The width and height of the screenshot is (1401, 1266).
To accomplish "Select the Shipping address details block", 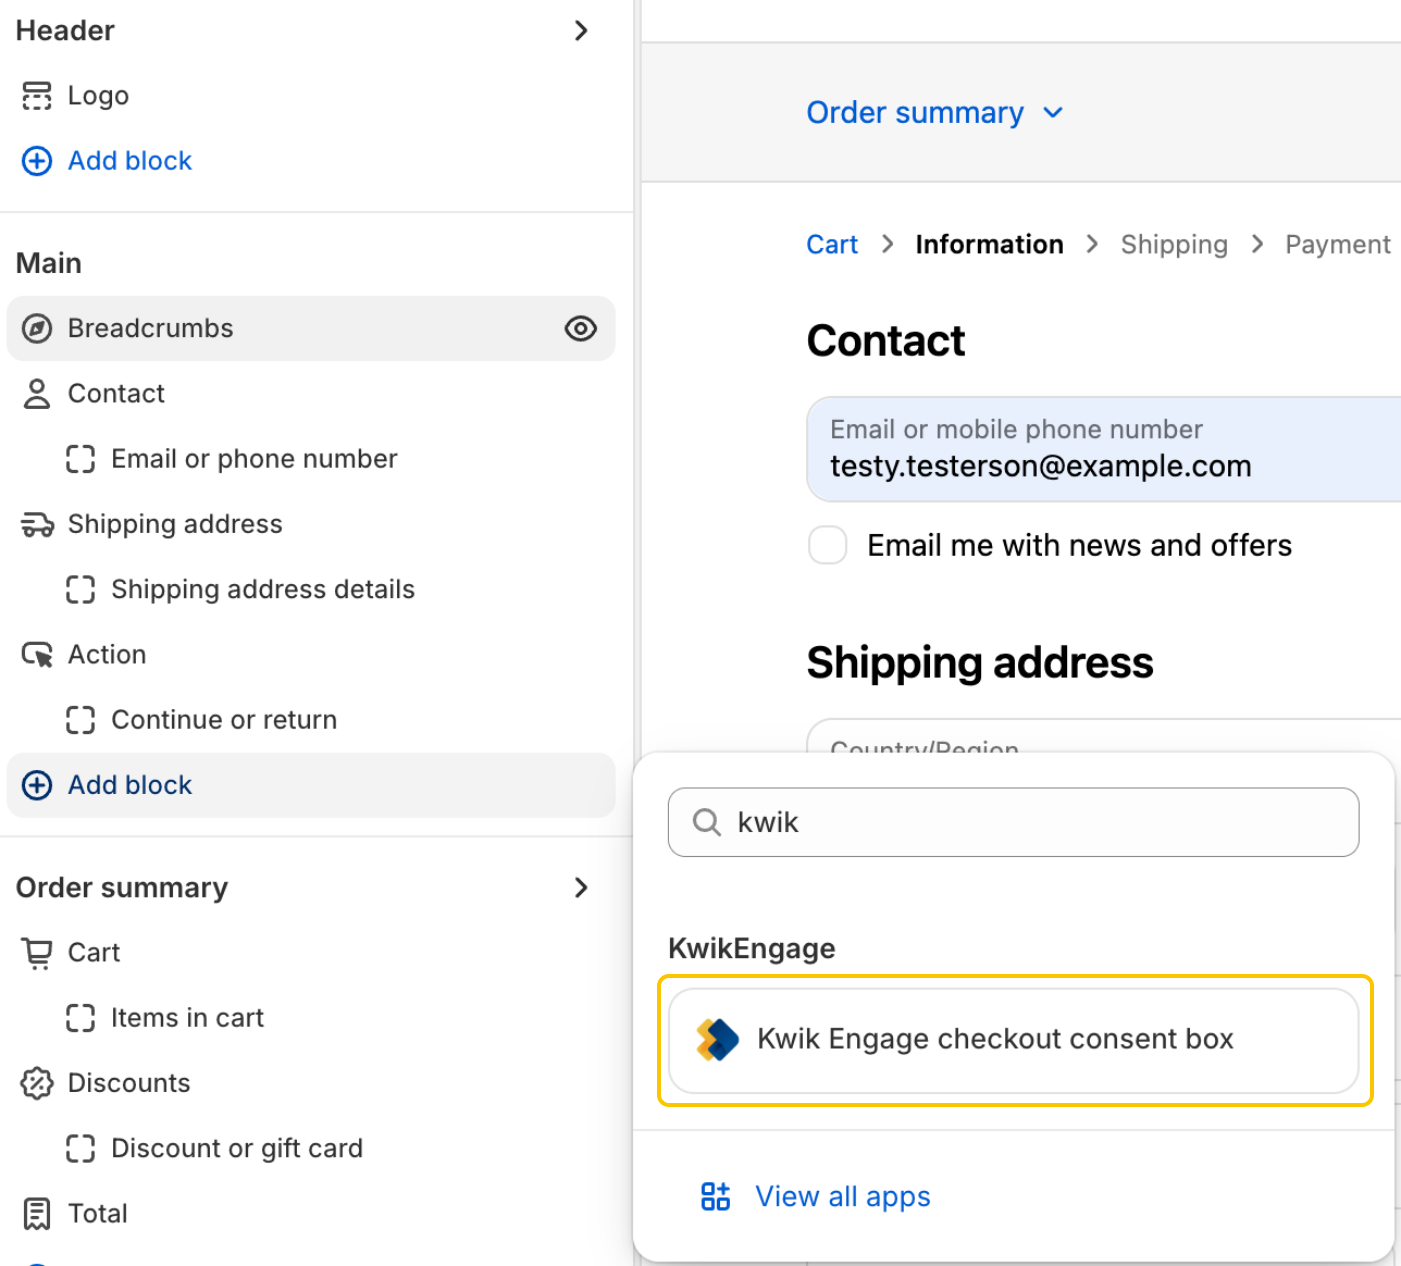I will click(x=311, y=590).
